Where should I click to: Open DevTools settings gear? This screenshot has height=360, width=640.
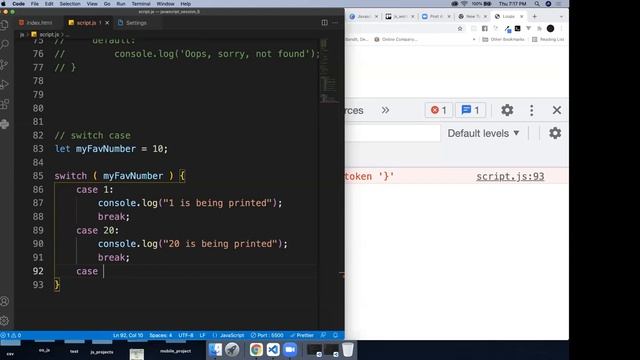click(x=507, y=110)
